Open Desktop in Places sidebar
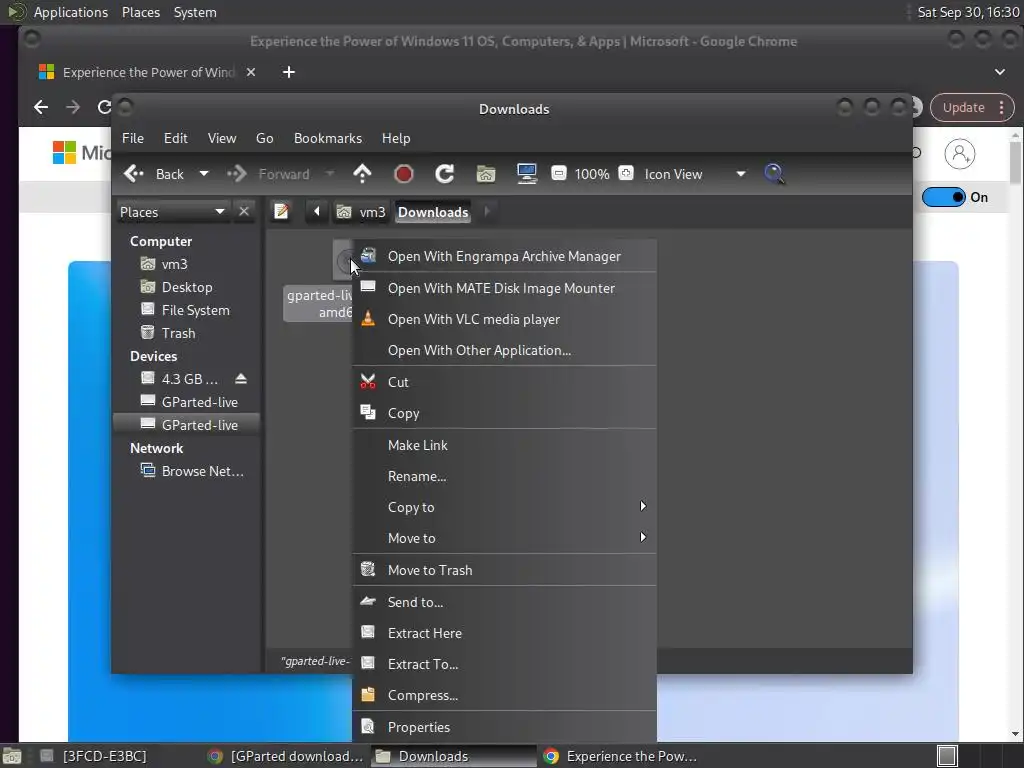The height and width of the screenshot is (768, 1024). (x=187, y=287)
